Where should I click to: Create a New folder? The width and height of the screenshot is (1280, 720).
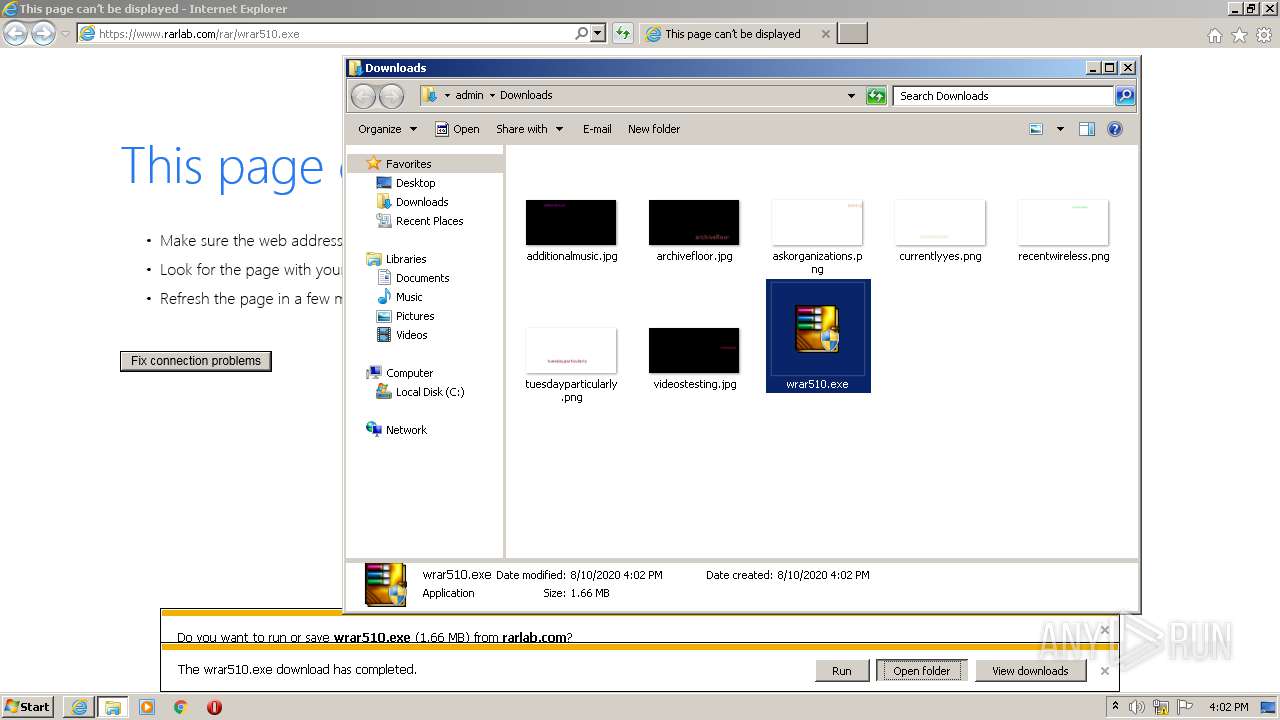tap(654, 129)
